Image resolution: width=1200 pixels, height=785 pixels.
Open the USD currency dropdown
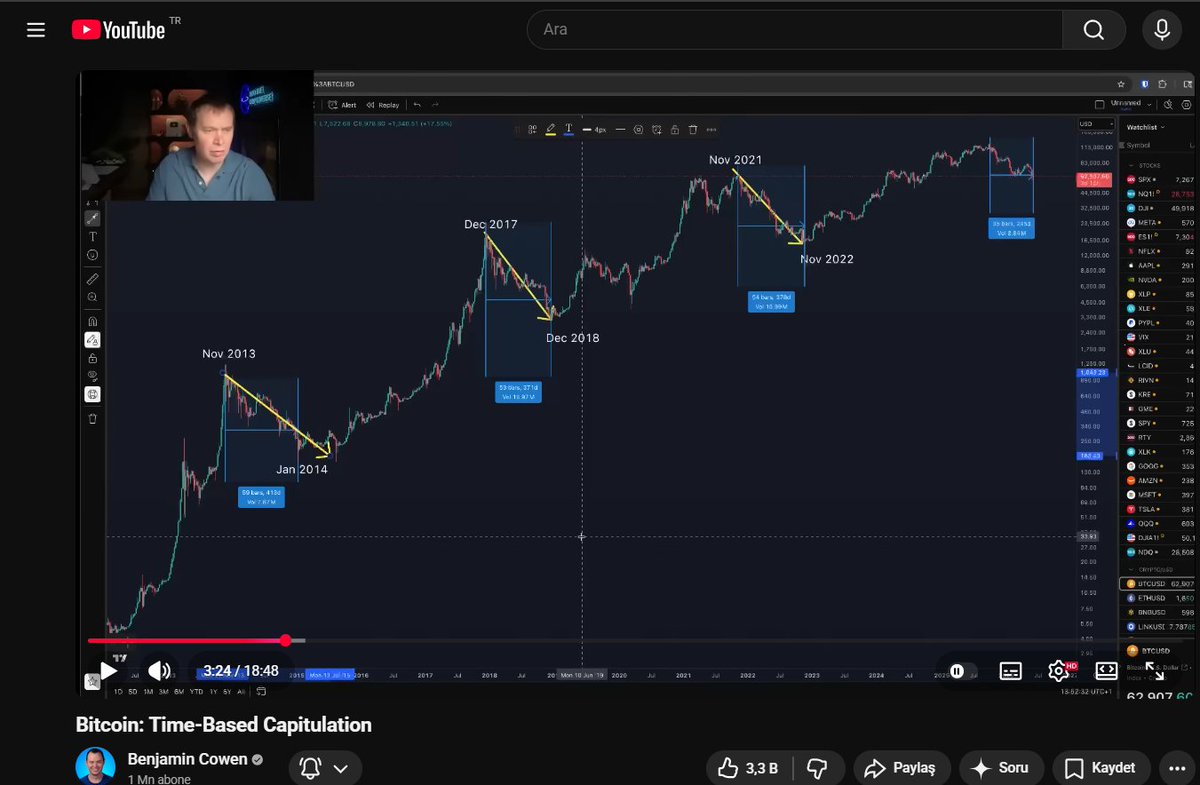click(1096, 125)
